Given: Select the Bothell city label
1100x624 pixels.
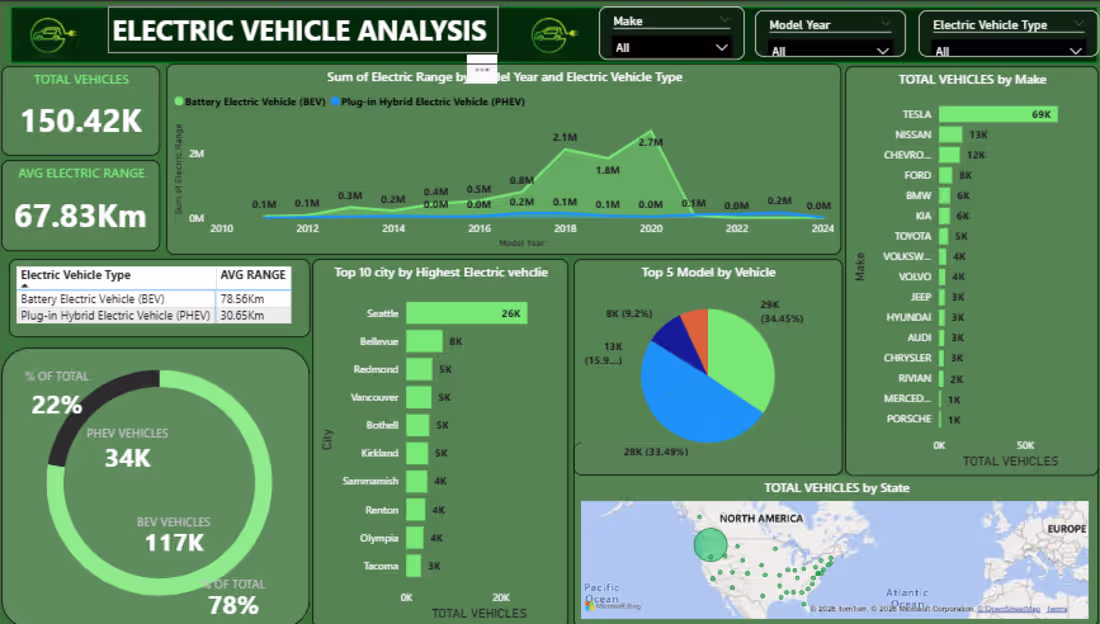Looking at the screenshot, I should tap(382, 425).
